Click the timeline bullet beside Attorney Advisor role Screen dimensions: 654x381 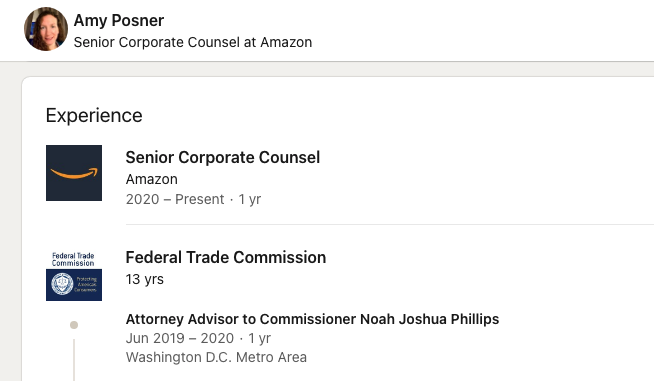tap(74, 325)
